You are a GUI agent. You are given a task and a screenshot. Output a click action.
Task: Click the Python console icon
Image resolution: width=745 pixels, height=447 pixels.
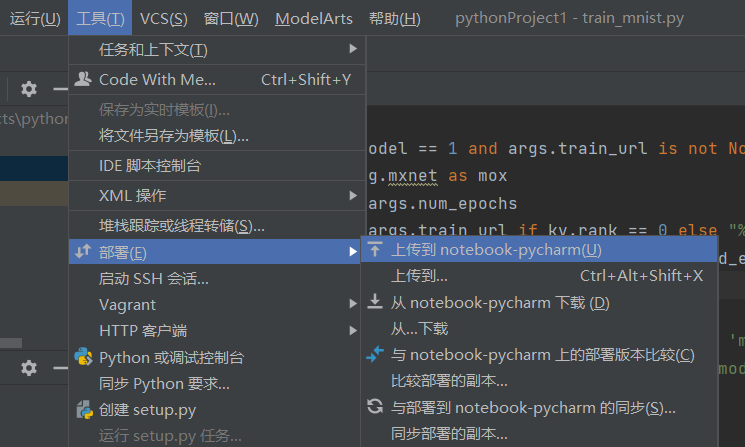84,357
